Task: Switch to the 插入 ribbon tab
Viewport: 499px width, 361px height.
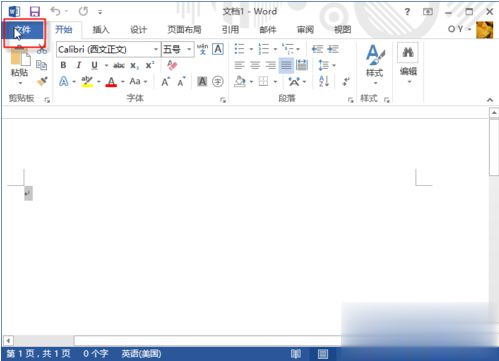Action: point(101,30)
